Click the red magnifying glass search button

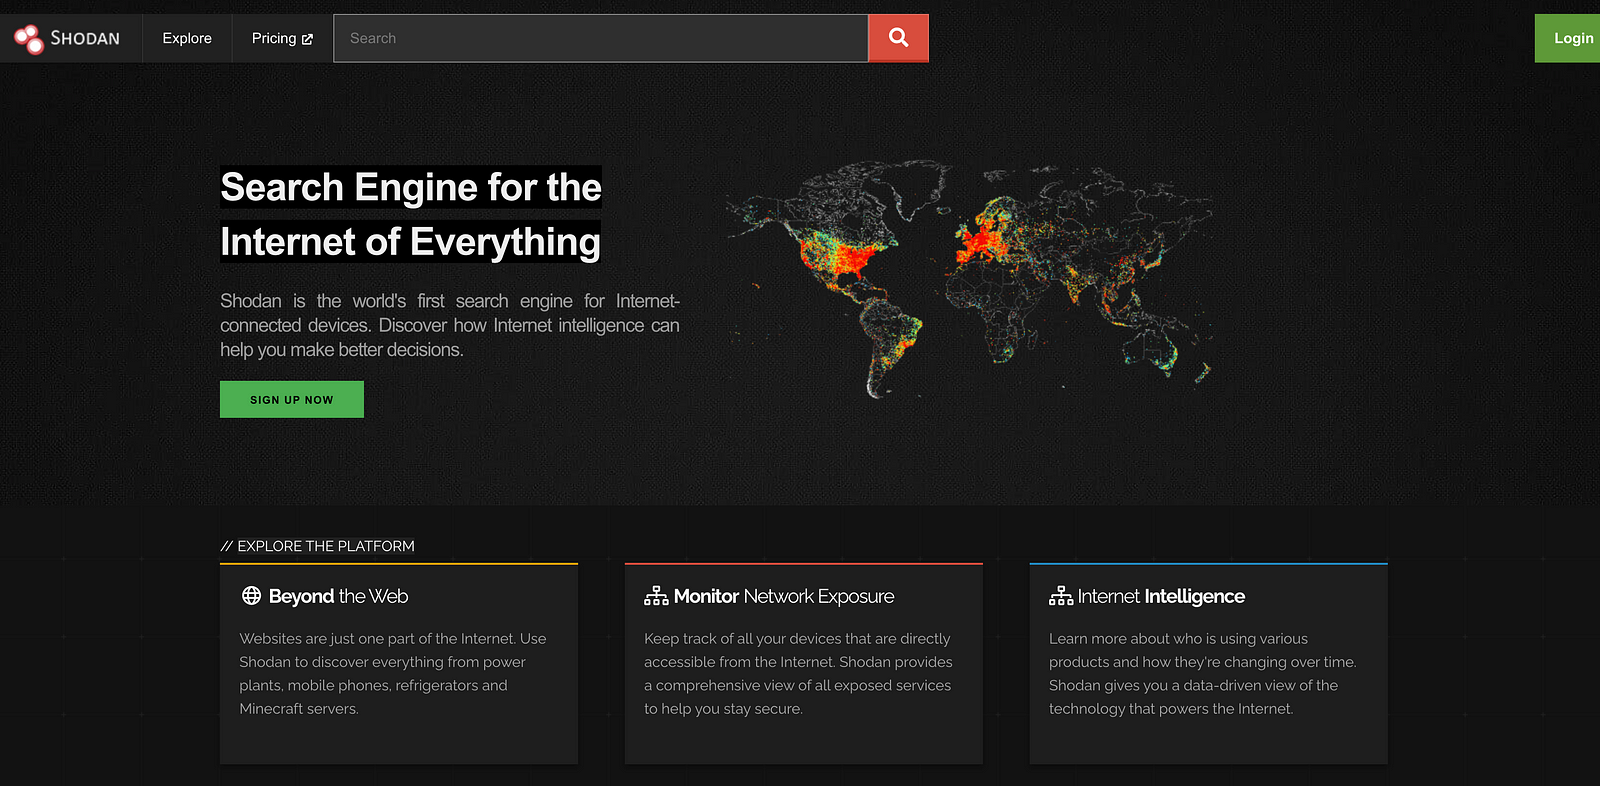click(898, 38)
